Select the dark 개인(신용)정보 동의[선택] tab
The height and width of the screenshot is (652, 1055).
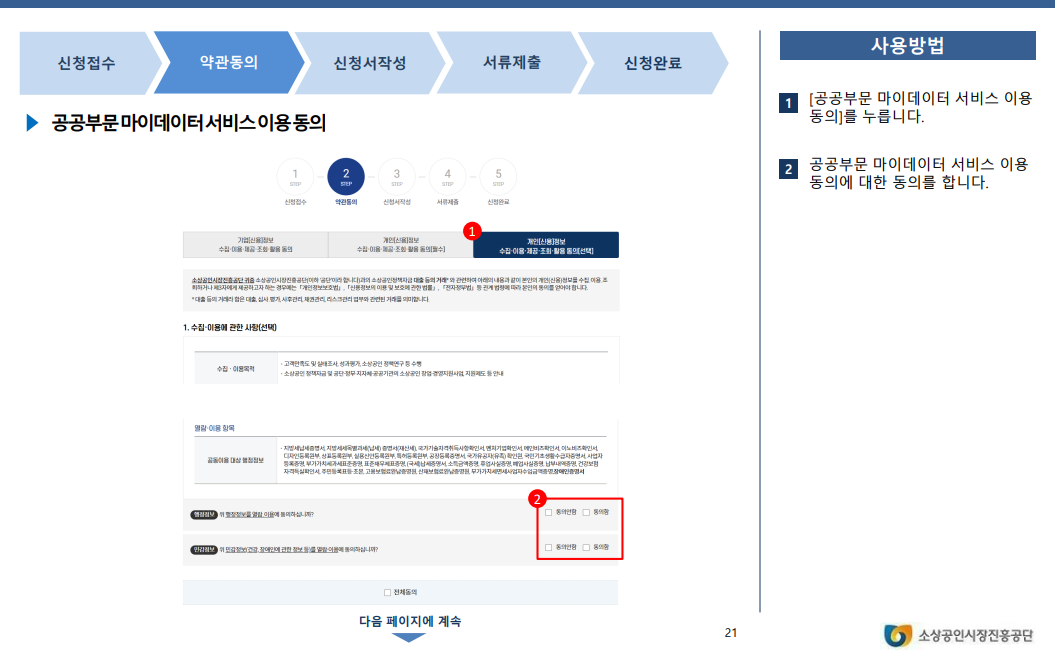click(546, 245)
